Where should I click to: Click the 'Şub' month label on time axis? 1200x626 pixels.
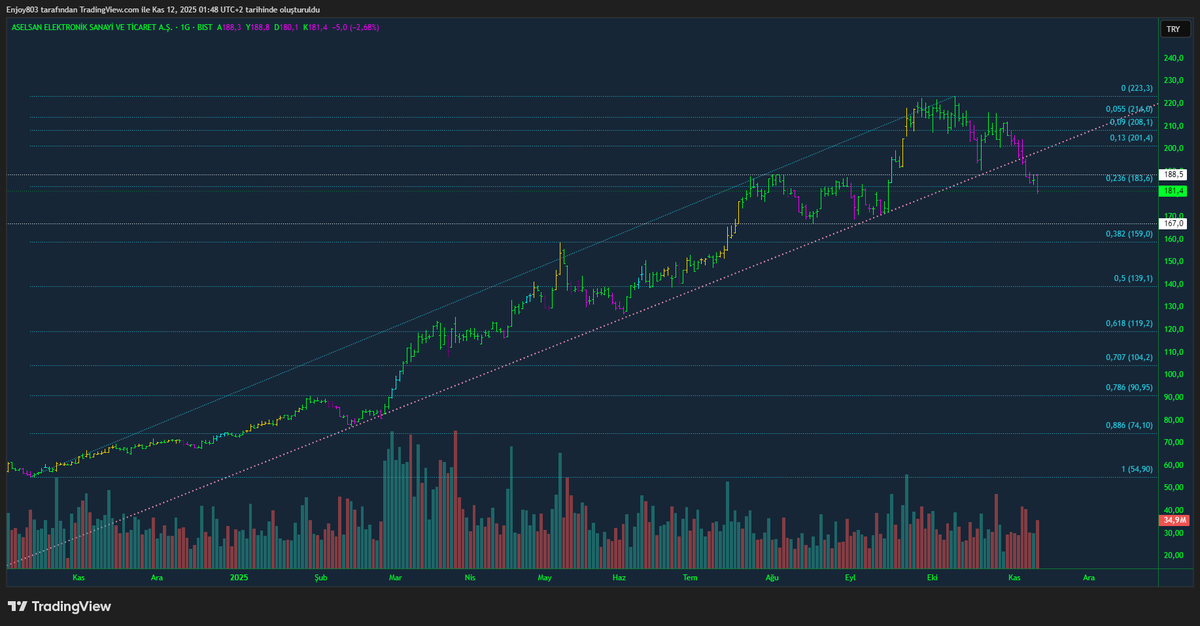coord(320,577)
